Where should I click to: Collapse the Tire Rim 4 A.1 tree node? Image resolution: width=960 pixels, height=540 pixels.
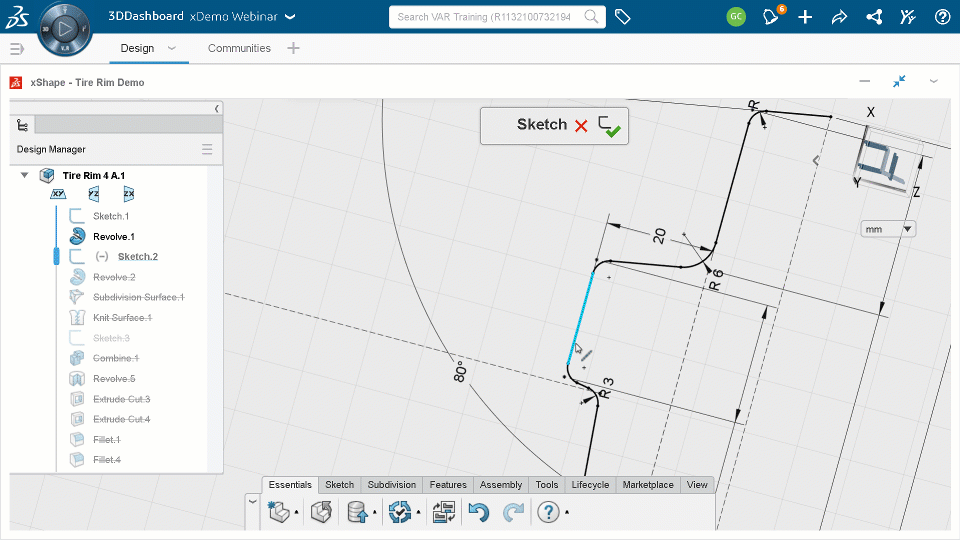24,175
